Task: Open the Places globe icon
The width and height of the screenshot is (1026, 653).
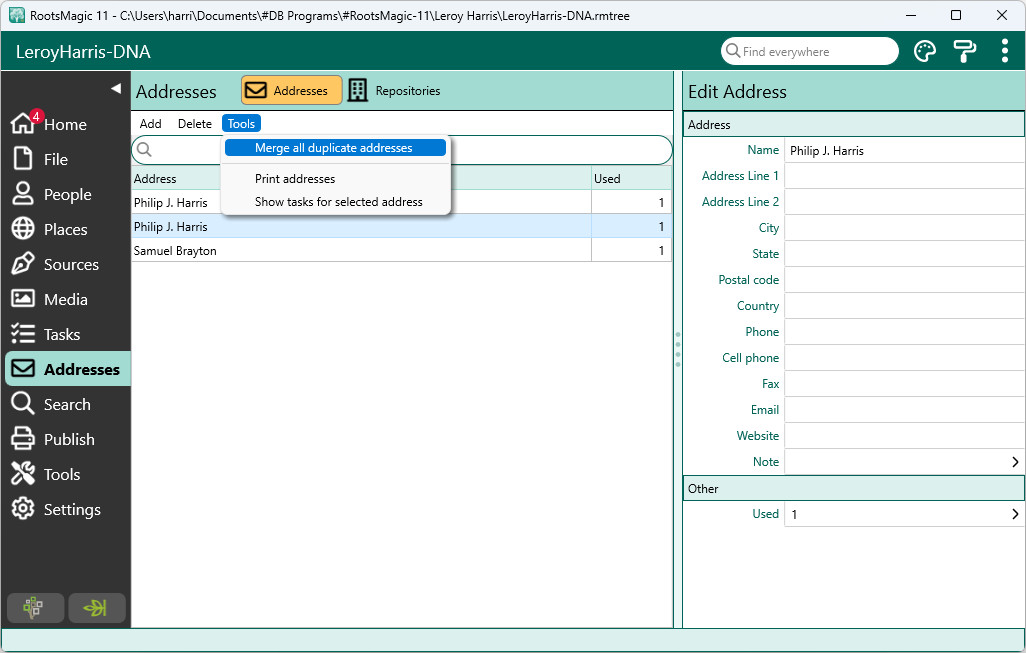Action: click(23, 228)
